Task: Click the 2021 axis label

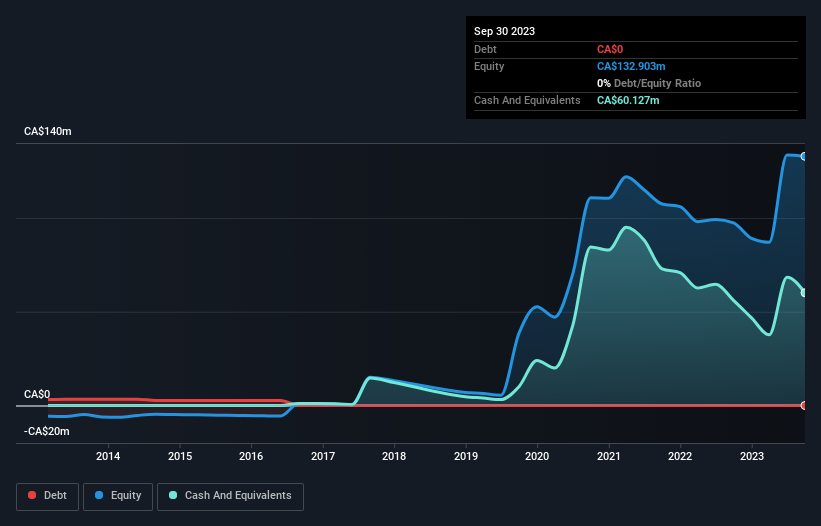Action: [x=608, y=456]
